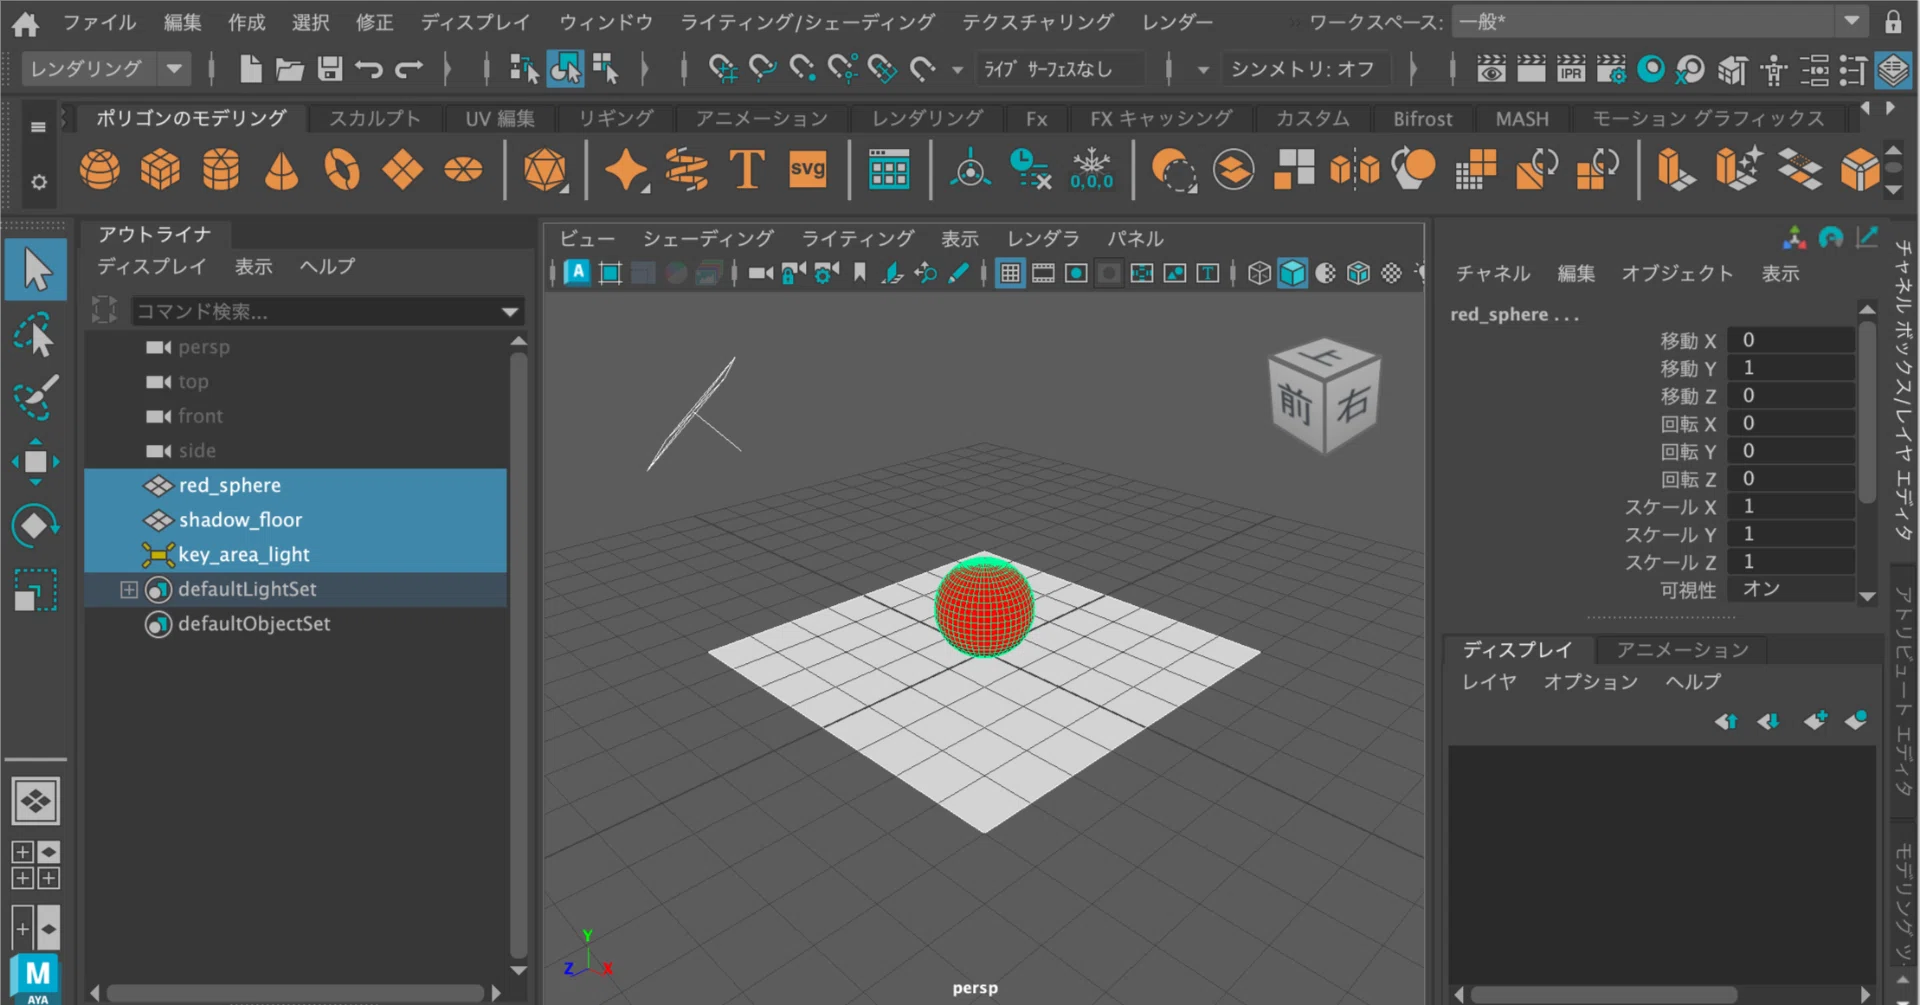Image resolution: width=1920 pixels, height=1005 pixels.
Task: Click the Extrude shelf icon
Action: 1677,170
